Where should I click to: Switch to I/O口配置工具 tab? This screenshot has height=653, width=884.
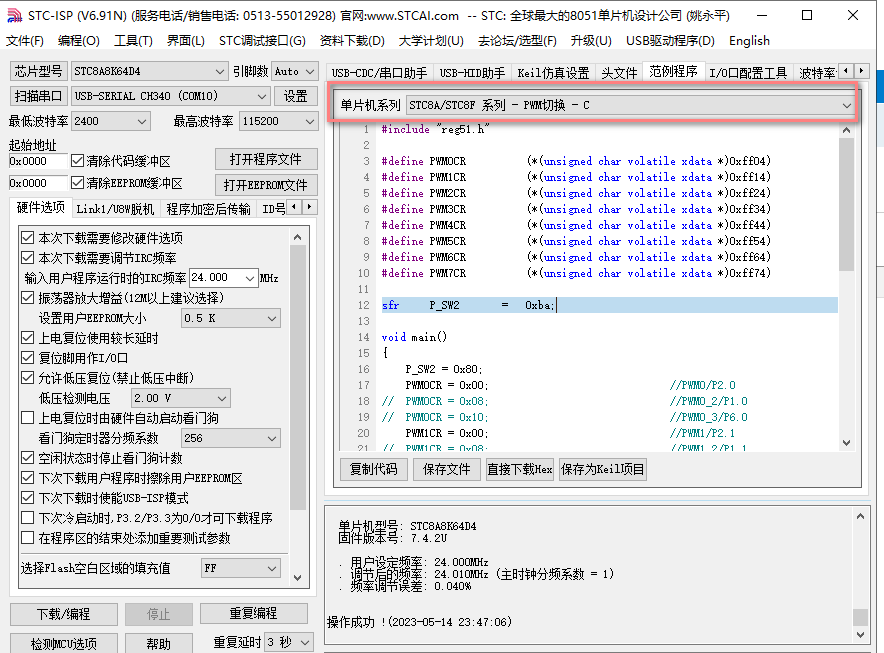click(748, 73)
